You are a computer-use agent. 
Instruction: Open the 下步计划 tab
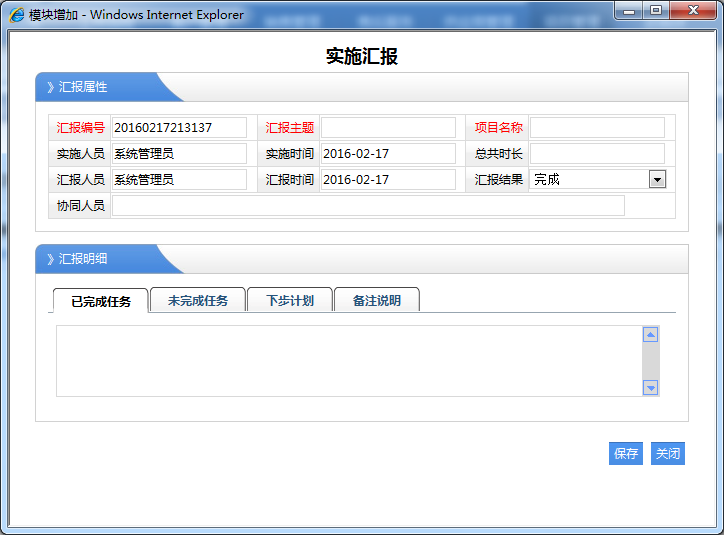click(290, 301)
